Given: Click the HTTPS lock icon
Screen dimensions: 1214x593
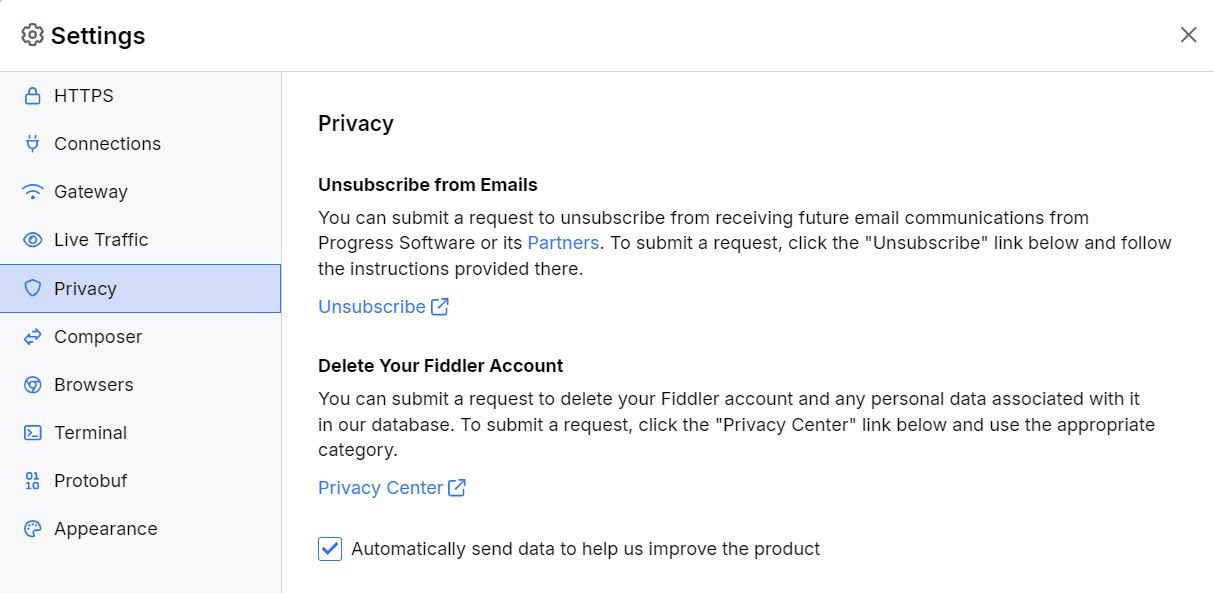Looking at the screenshot, I should point(33,95).
